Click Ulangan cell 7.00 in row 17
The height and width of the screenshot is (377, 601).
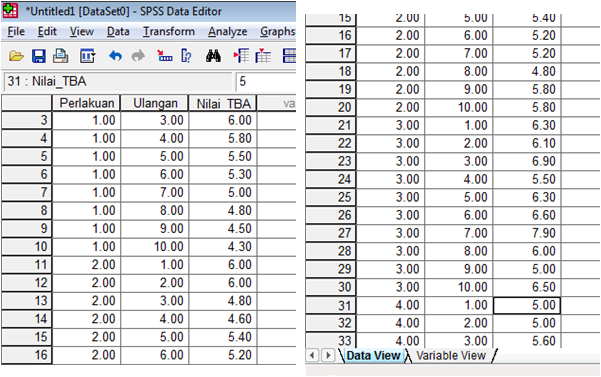(459, 53)
